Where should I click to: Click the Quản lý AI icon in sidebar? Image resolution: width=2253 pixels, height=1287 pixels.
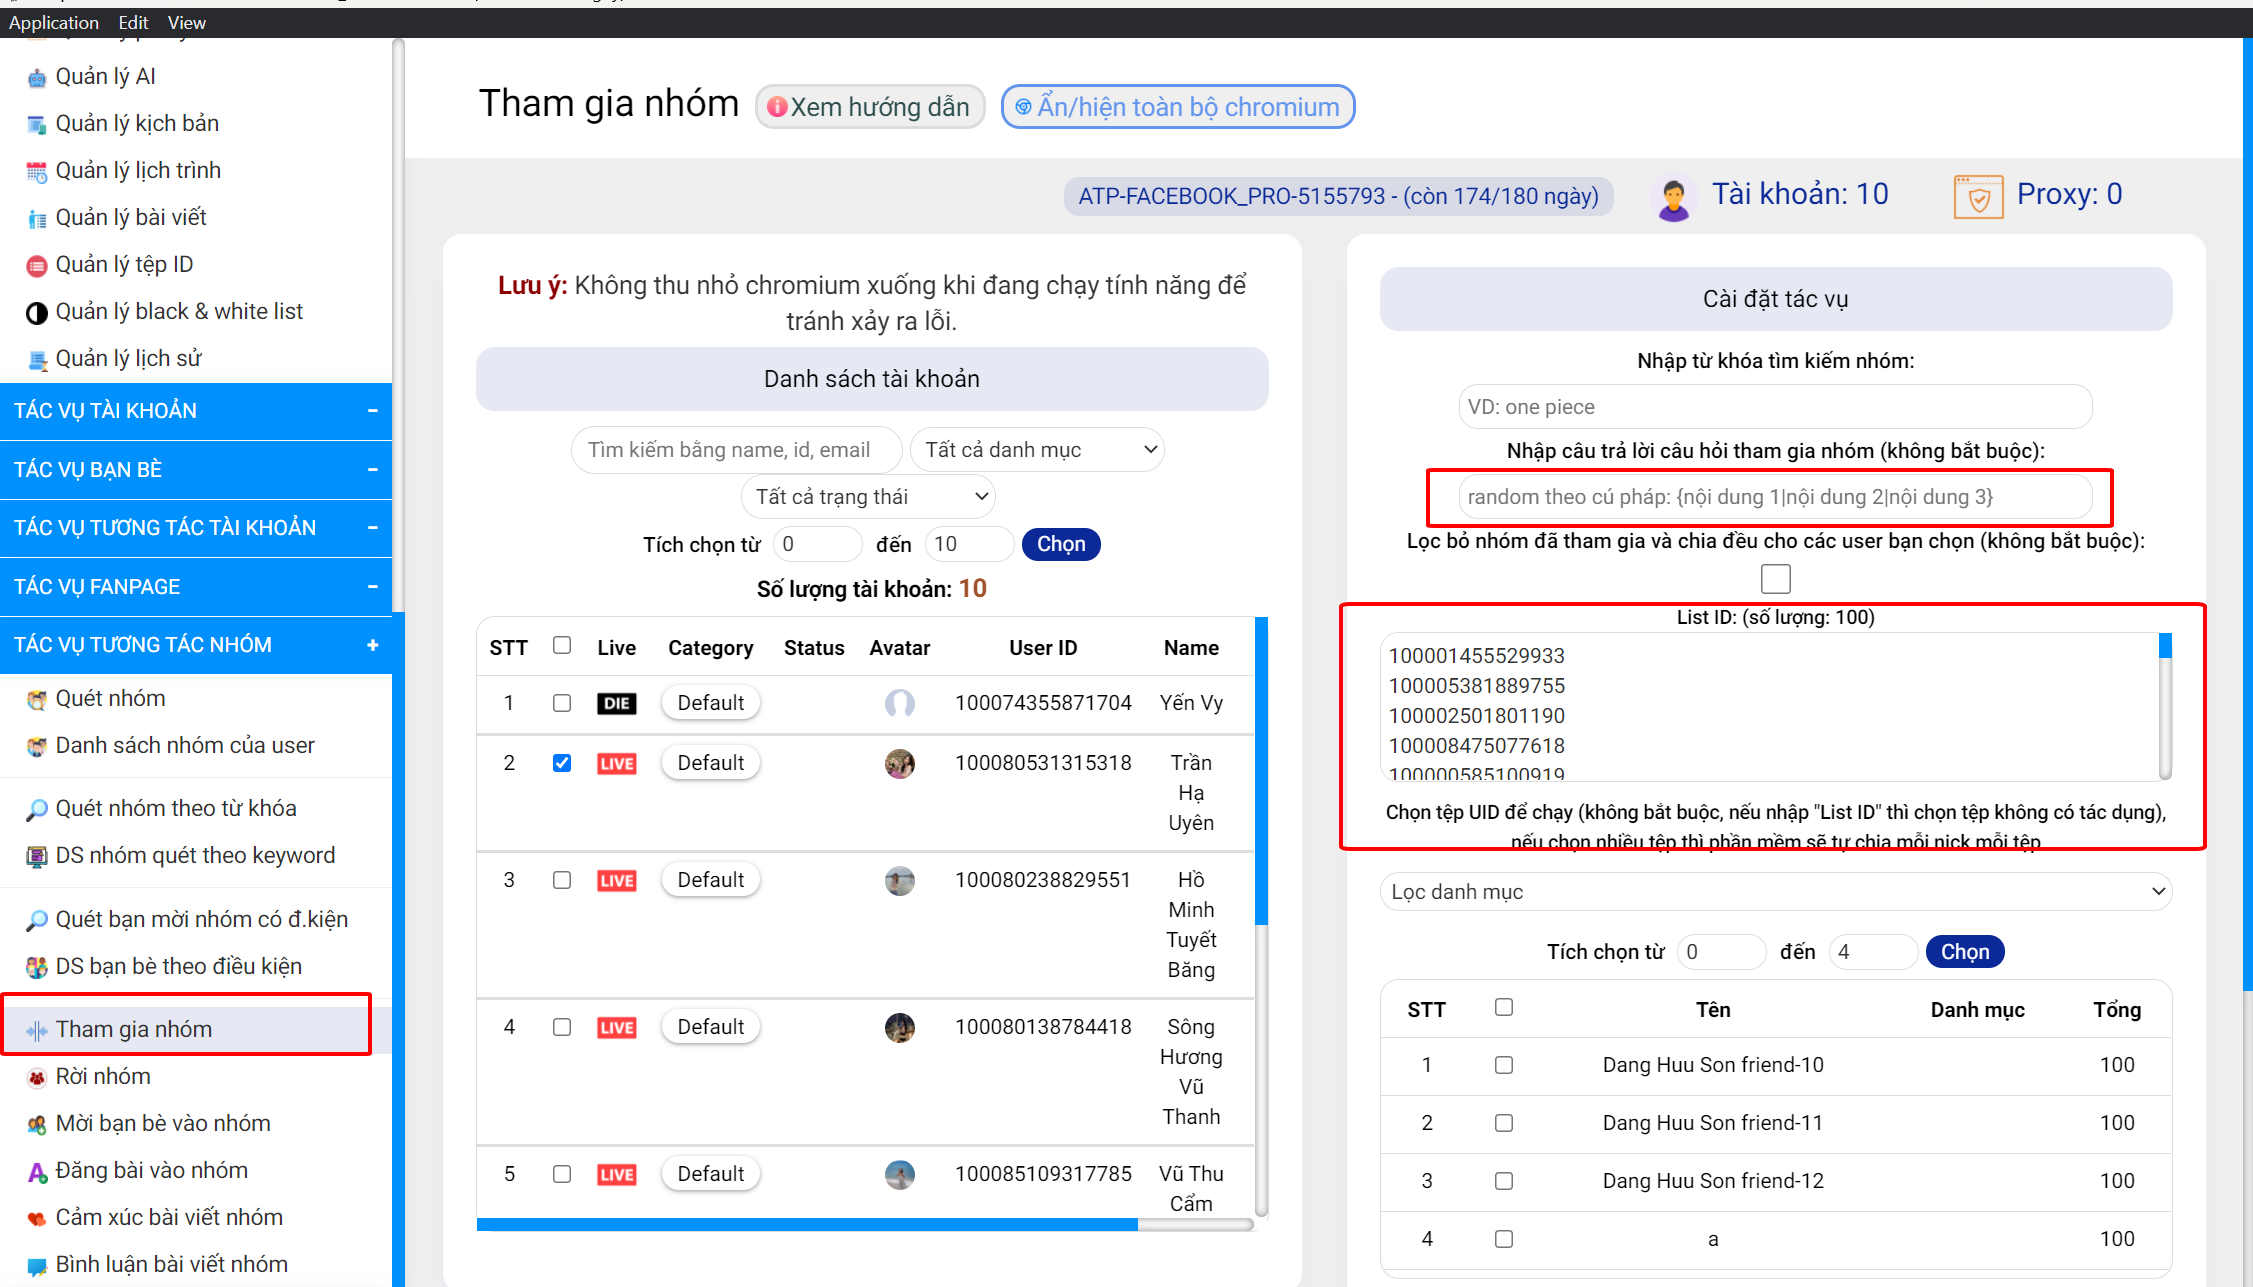pyautogui.click(x=34, y=76)
